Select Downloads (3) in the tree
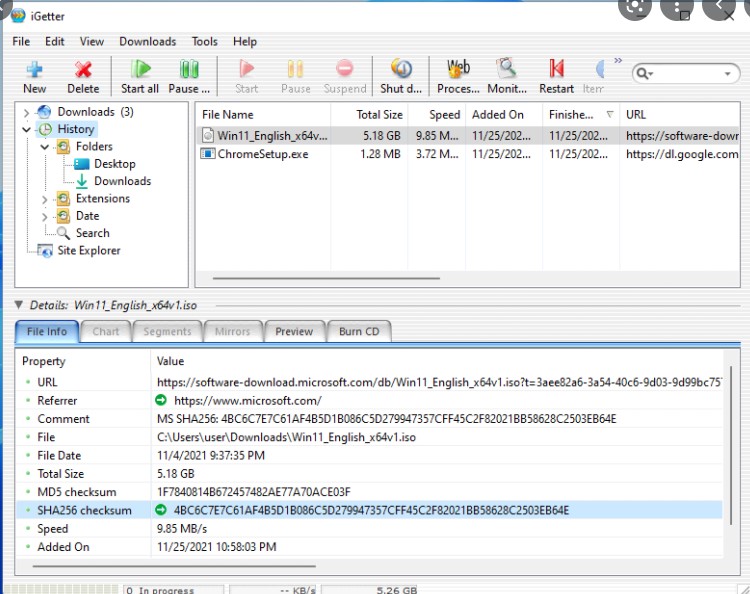 coord(96,111)
